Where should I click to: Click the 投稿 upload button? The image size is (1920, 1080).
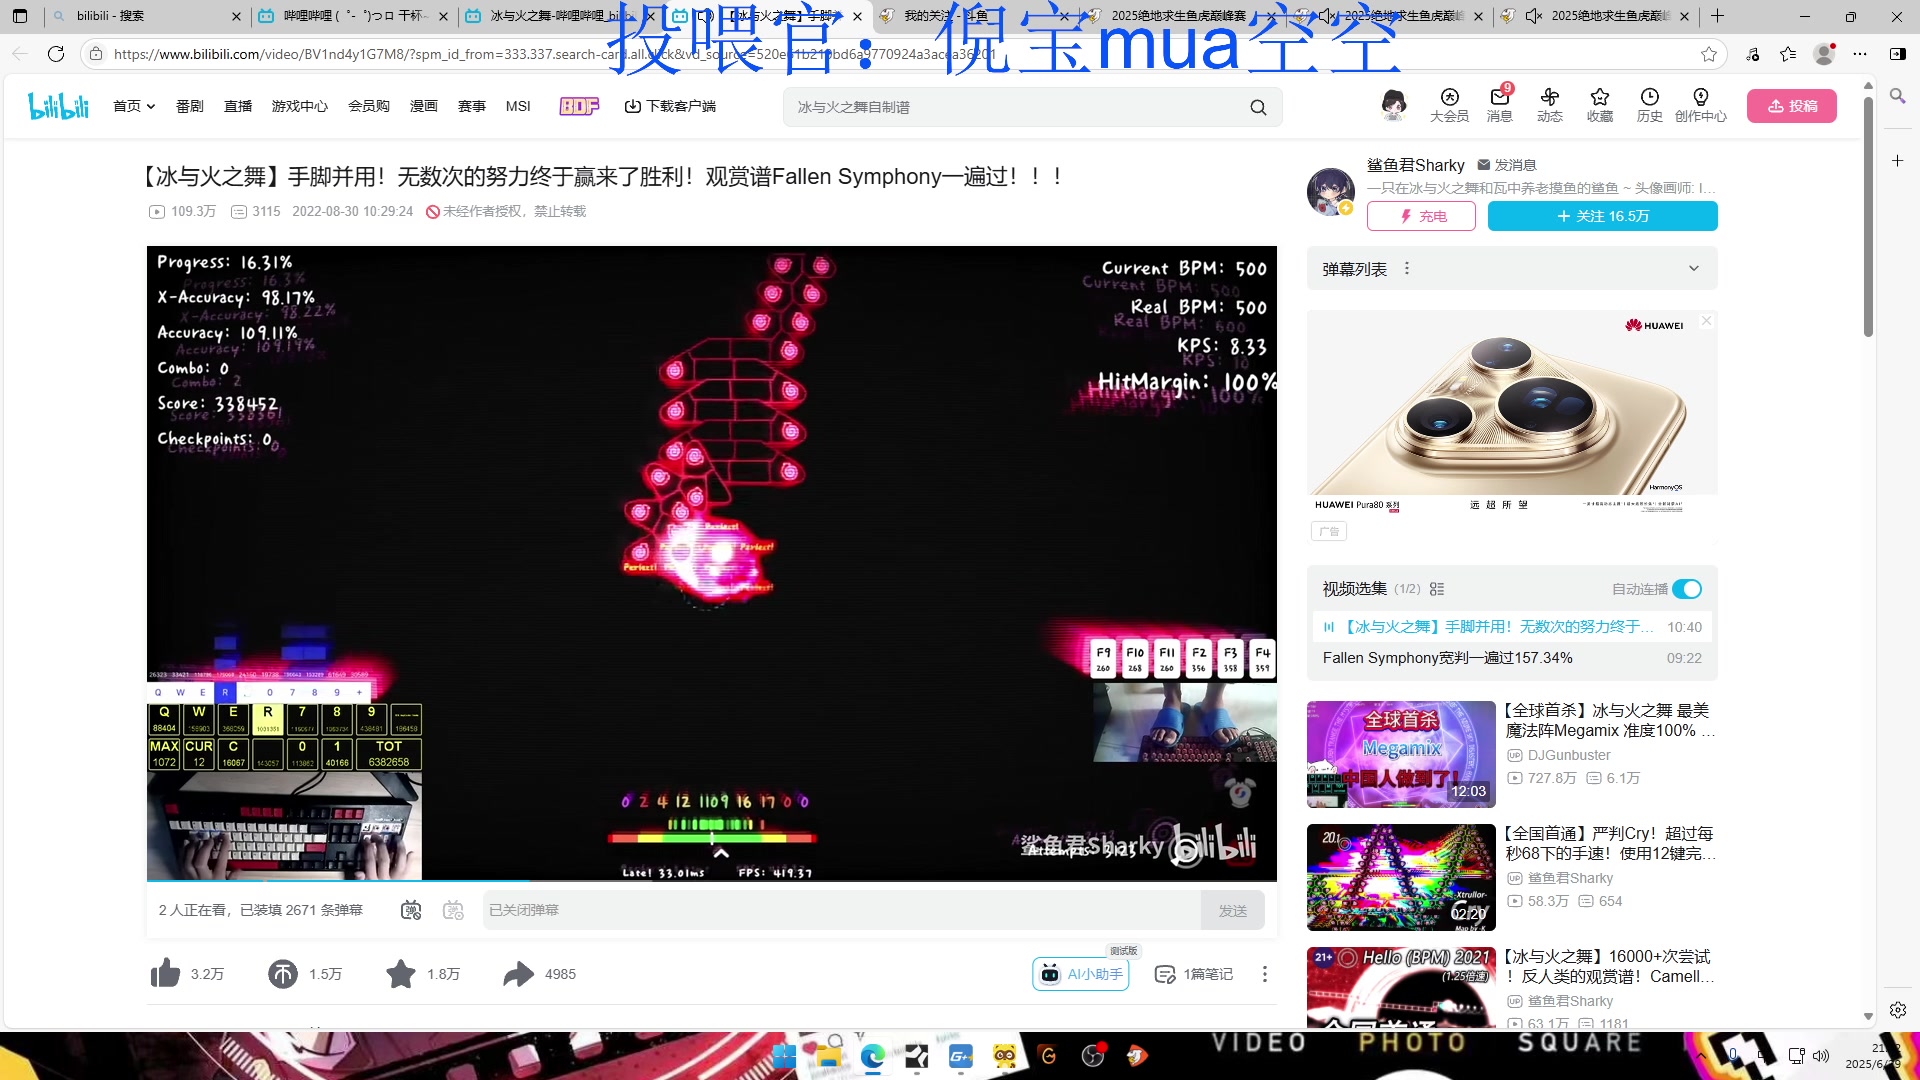[1791, 106]
